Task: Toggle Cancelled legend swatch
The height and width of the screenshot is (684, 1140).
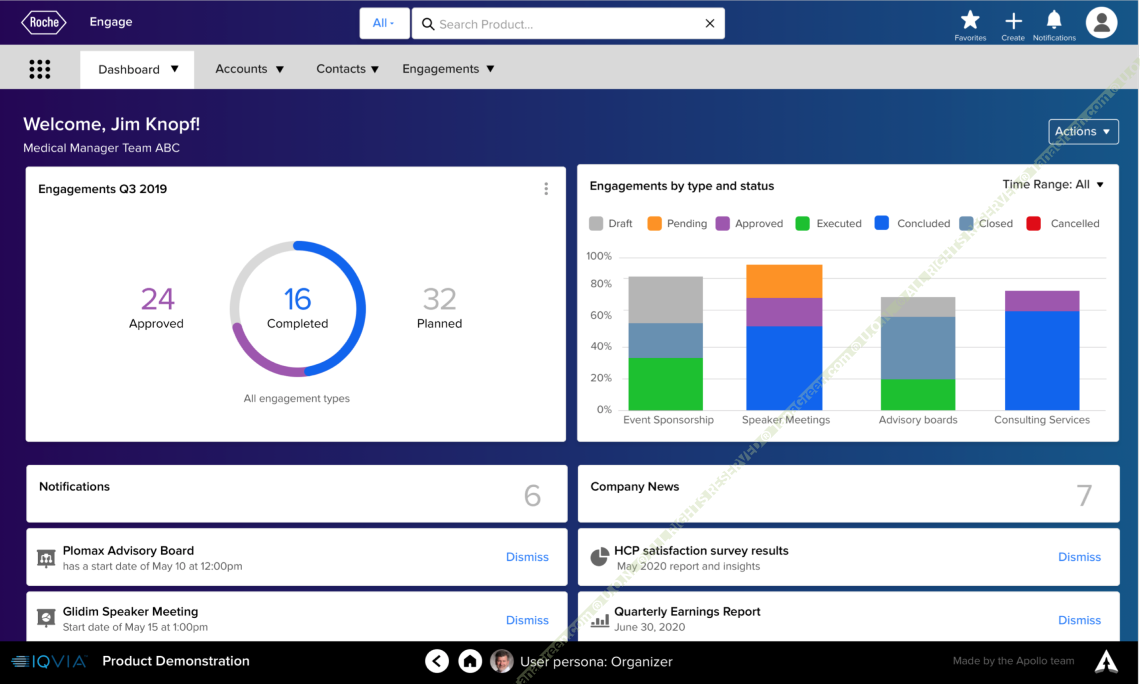Action: [1033, 223]
